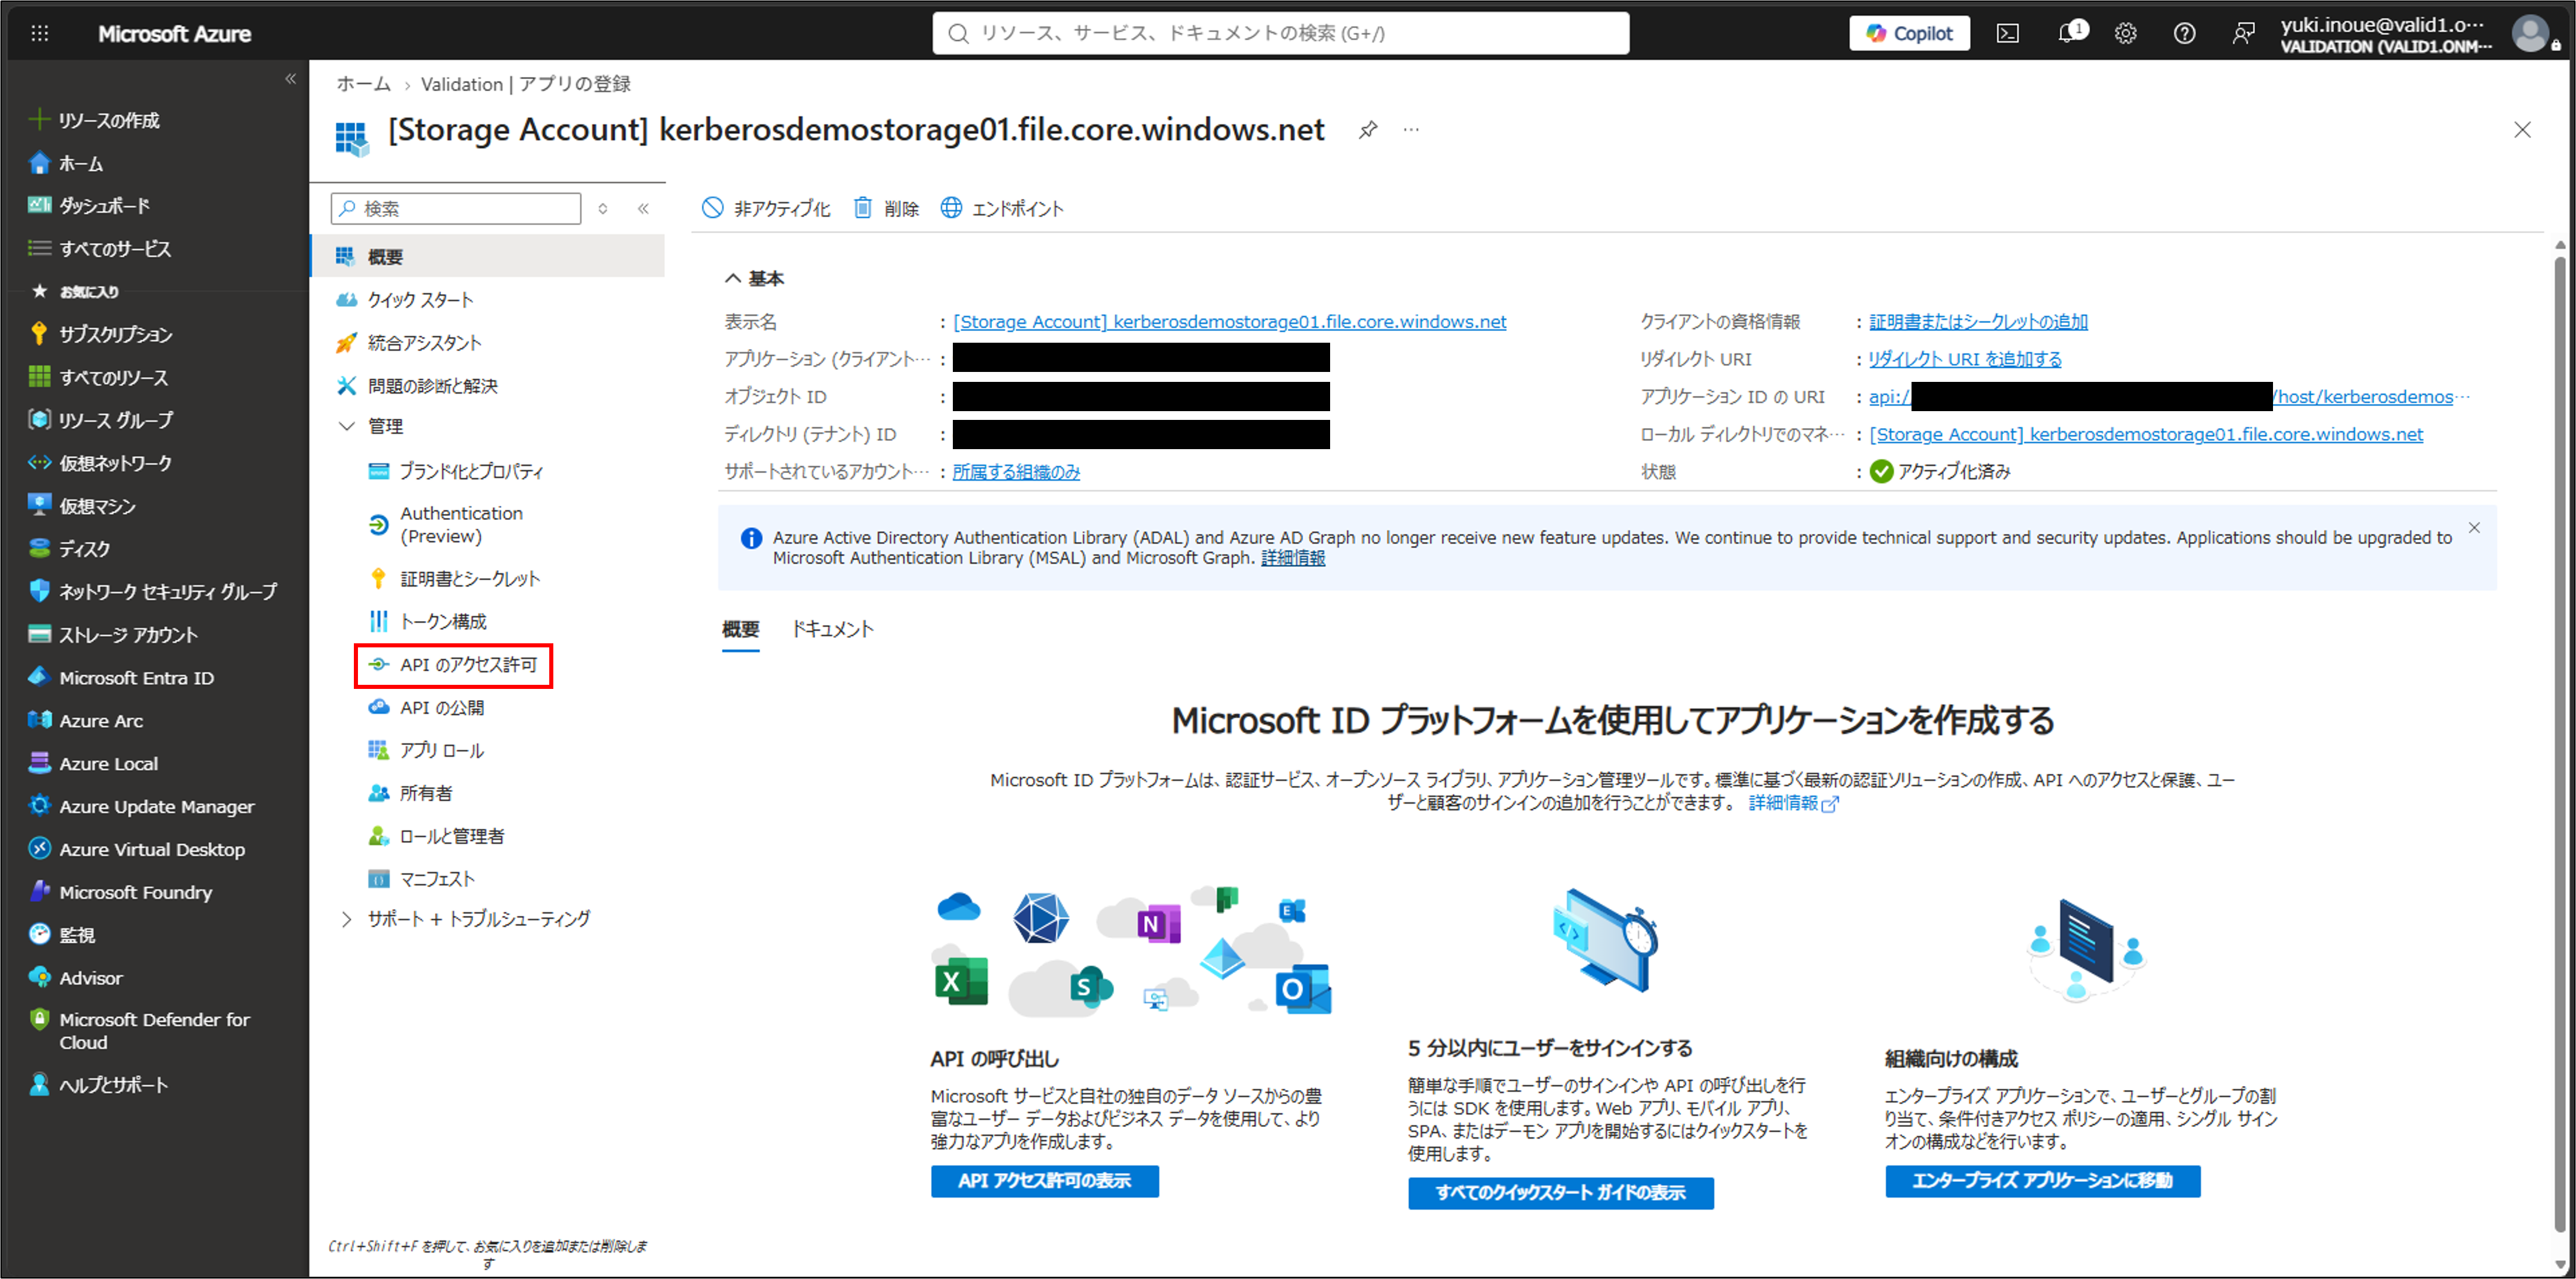Open 仮想マシン in sidebar
The image size is (2576, 1279).
[82, 506]
